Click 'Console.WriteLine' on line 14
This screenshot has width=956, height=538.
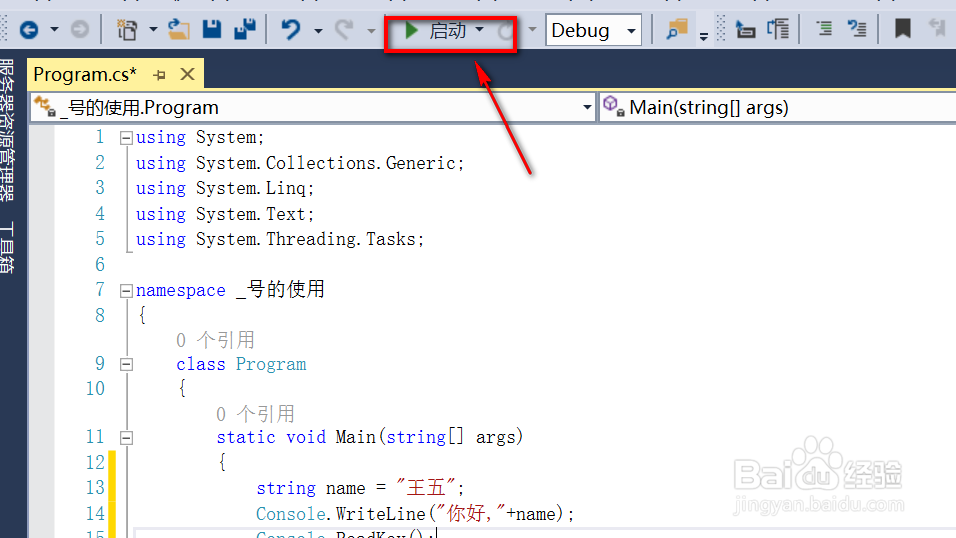pyautogui.click(x=340, y=514)
